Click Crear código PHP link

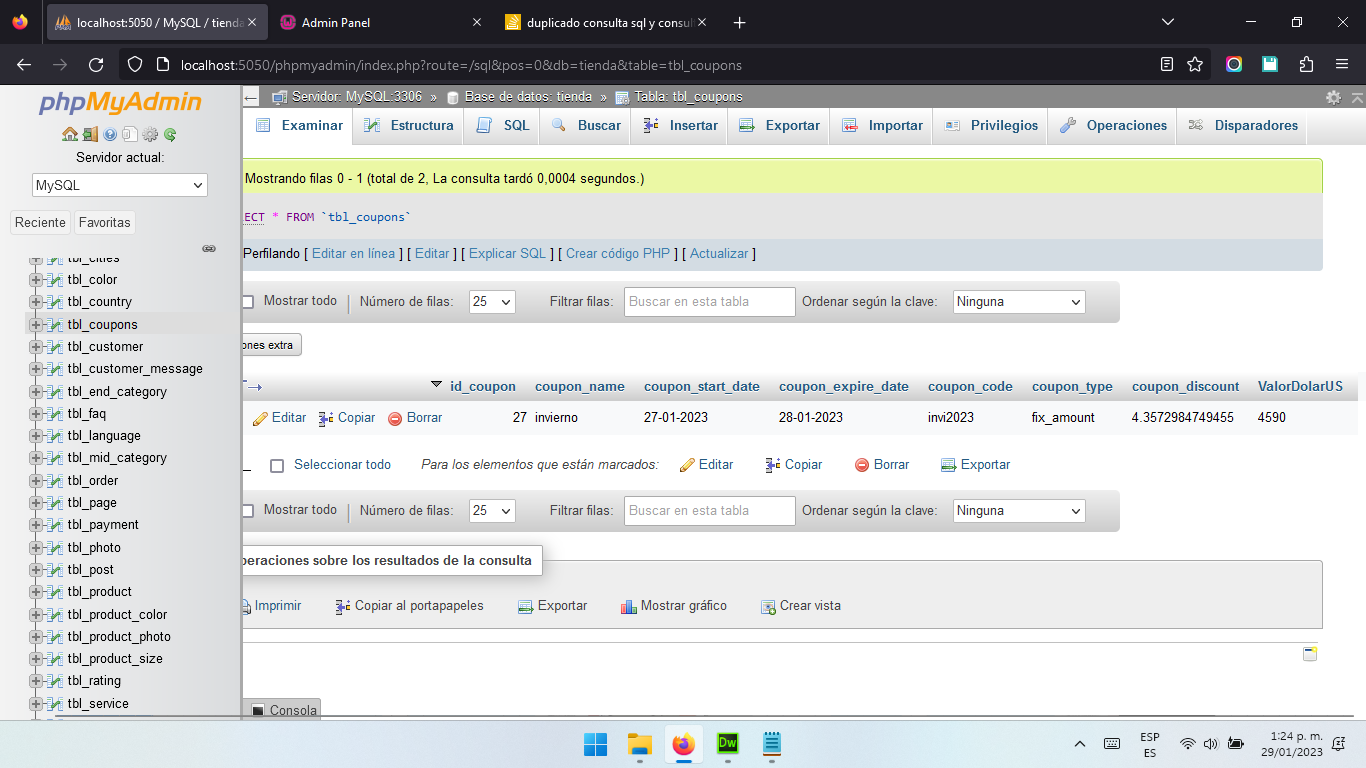(618, 253)
